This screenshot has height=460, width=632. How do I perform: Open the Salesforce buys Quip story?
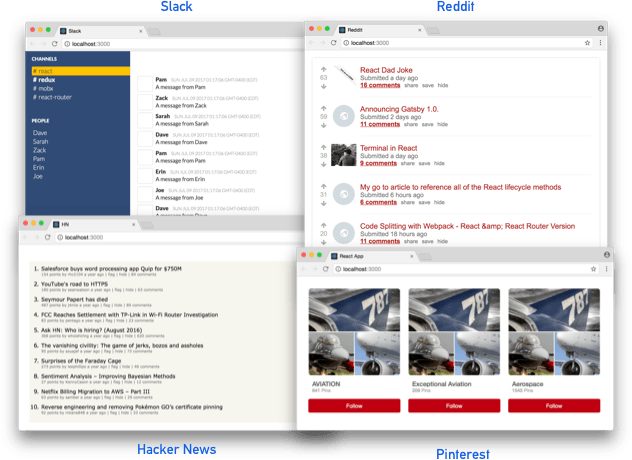(x=111, y=269)
